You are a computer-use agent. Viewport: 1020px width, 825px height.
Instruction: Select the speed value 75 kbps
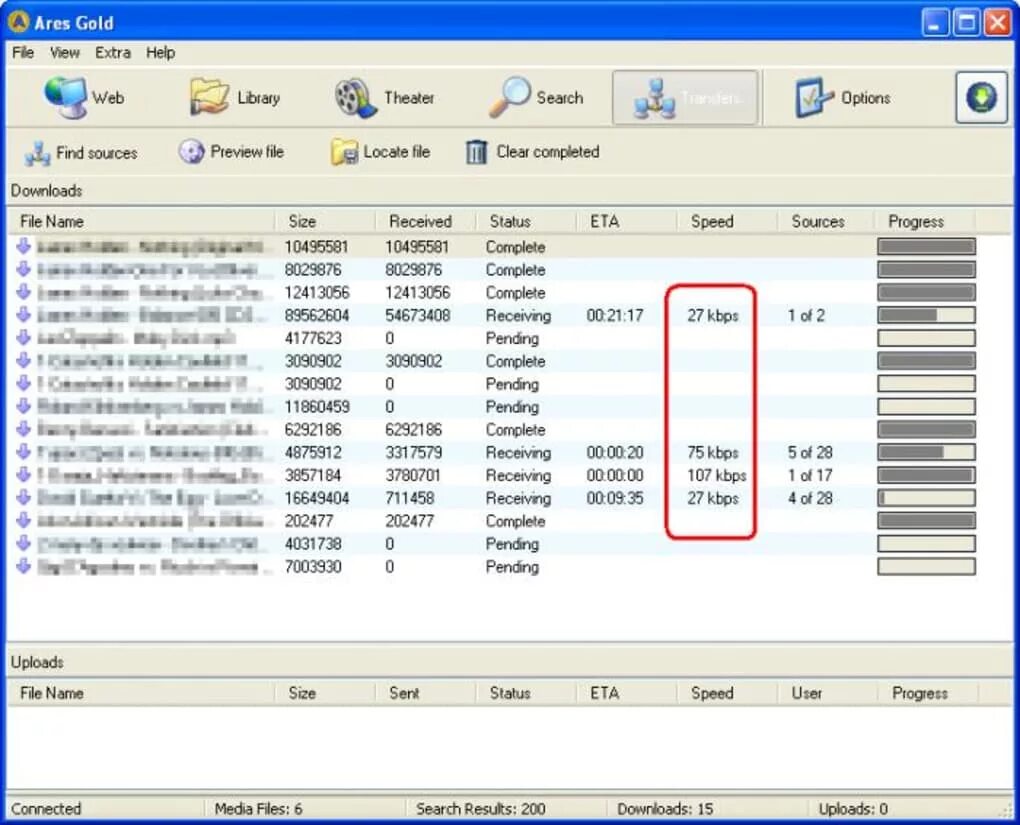(713, 452)
